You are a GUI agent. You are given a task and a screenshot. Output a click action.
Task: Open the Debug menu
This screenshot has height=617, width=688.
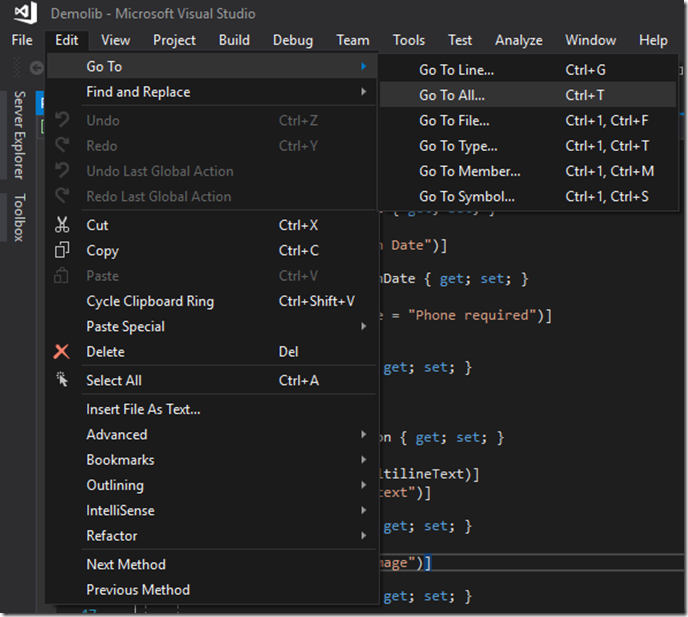point(293,40)
